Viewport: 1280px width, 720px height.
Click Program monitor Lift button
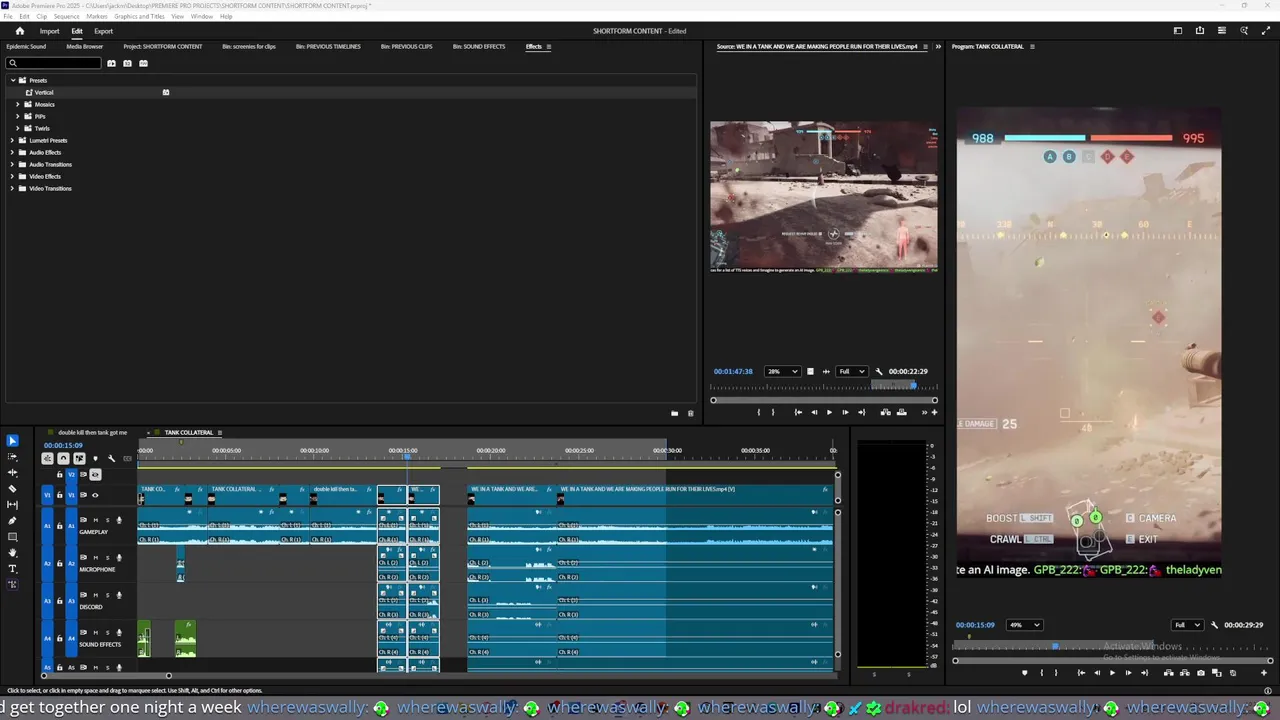click(1169, 673)
